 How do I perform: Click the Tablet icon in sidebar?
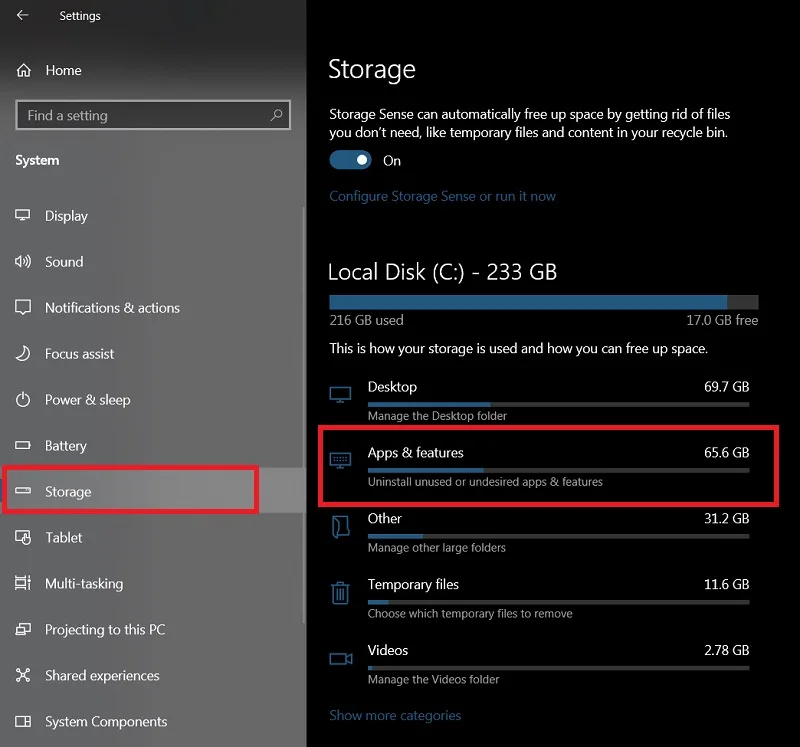click(23, 537)
